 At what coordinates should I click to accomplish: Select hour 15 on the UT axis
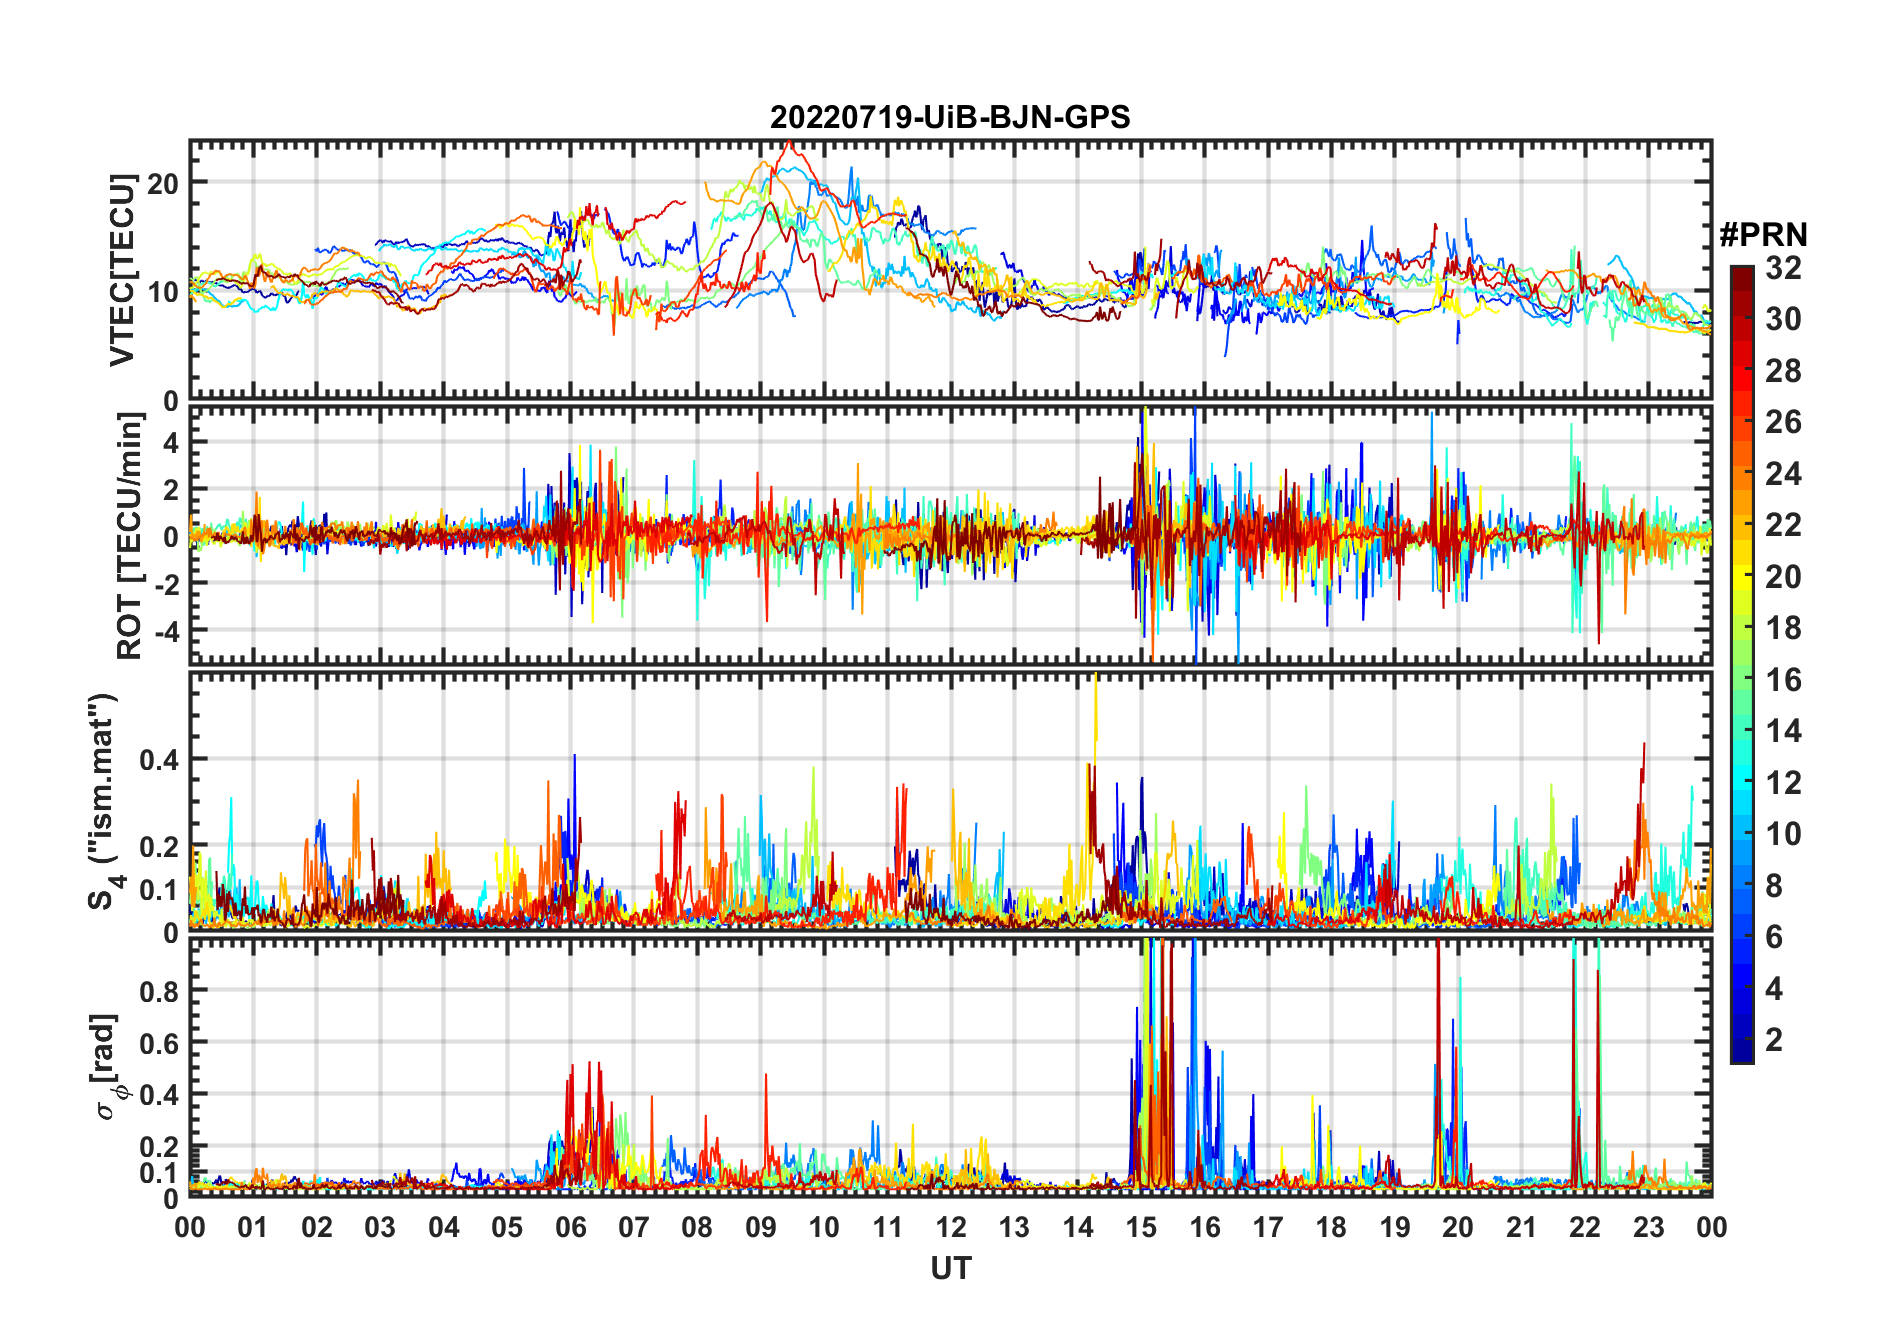[x=1141, y=1227]
